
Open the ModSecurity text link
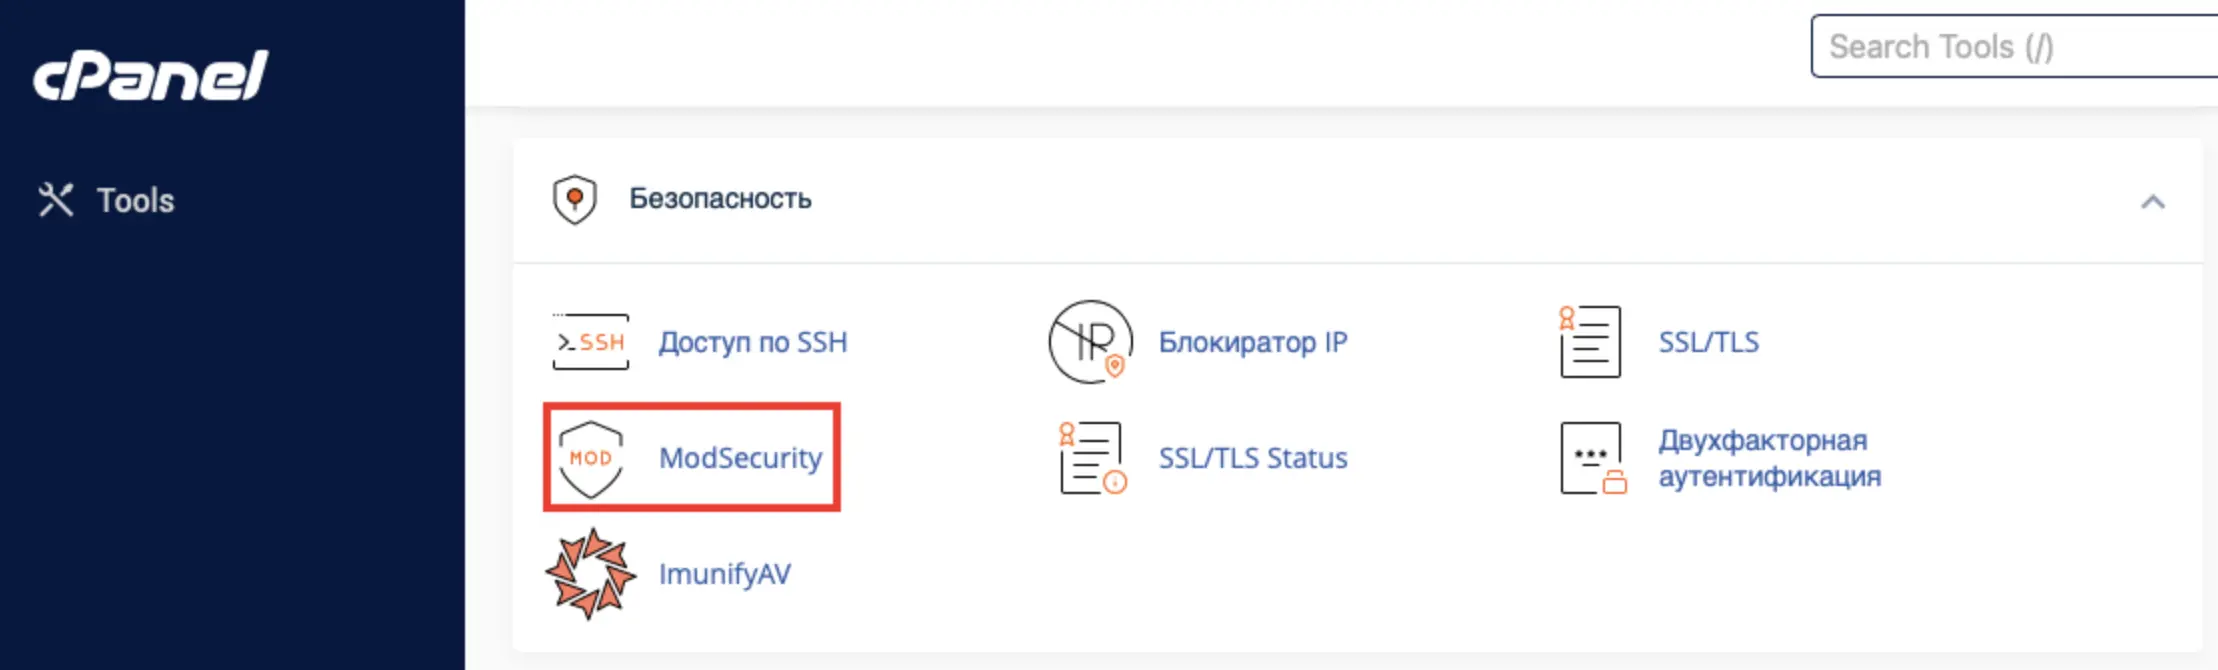pos(740,458)
